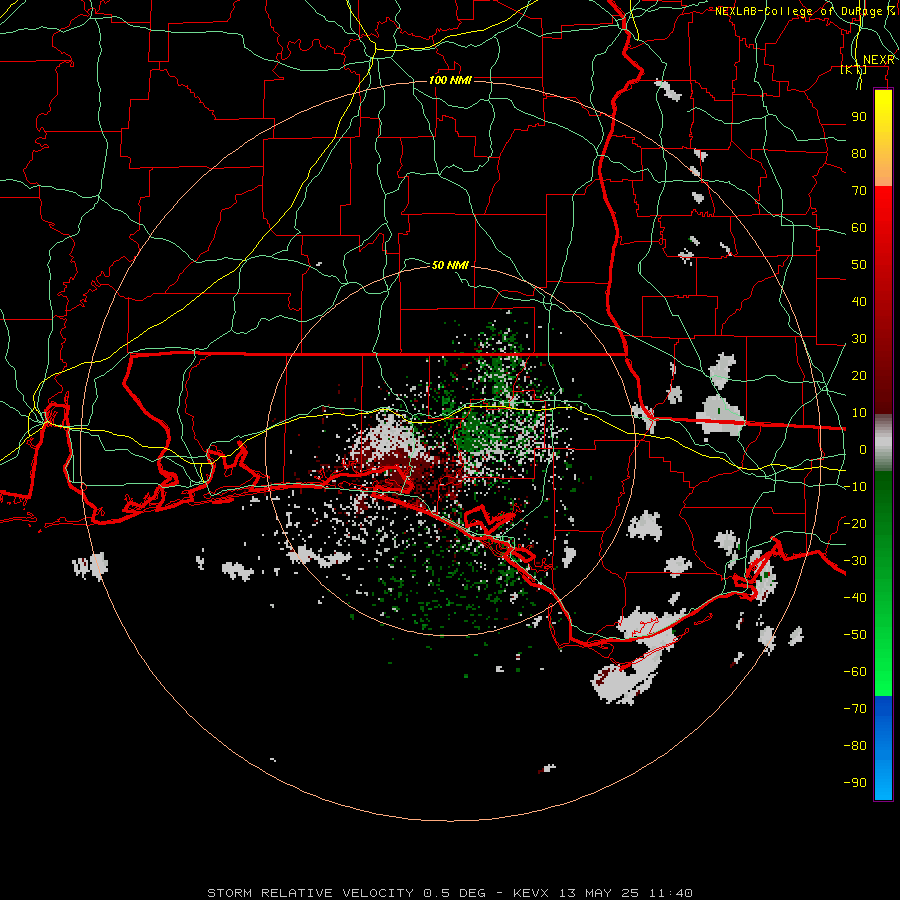Click the 30 value on velocity scale
900x900 pixels.
tap(859, 339)
